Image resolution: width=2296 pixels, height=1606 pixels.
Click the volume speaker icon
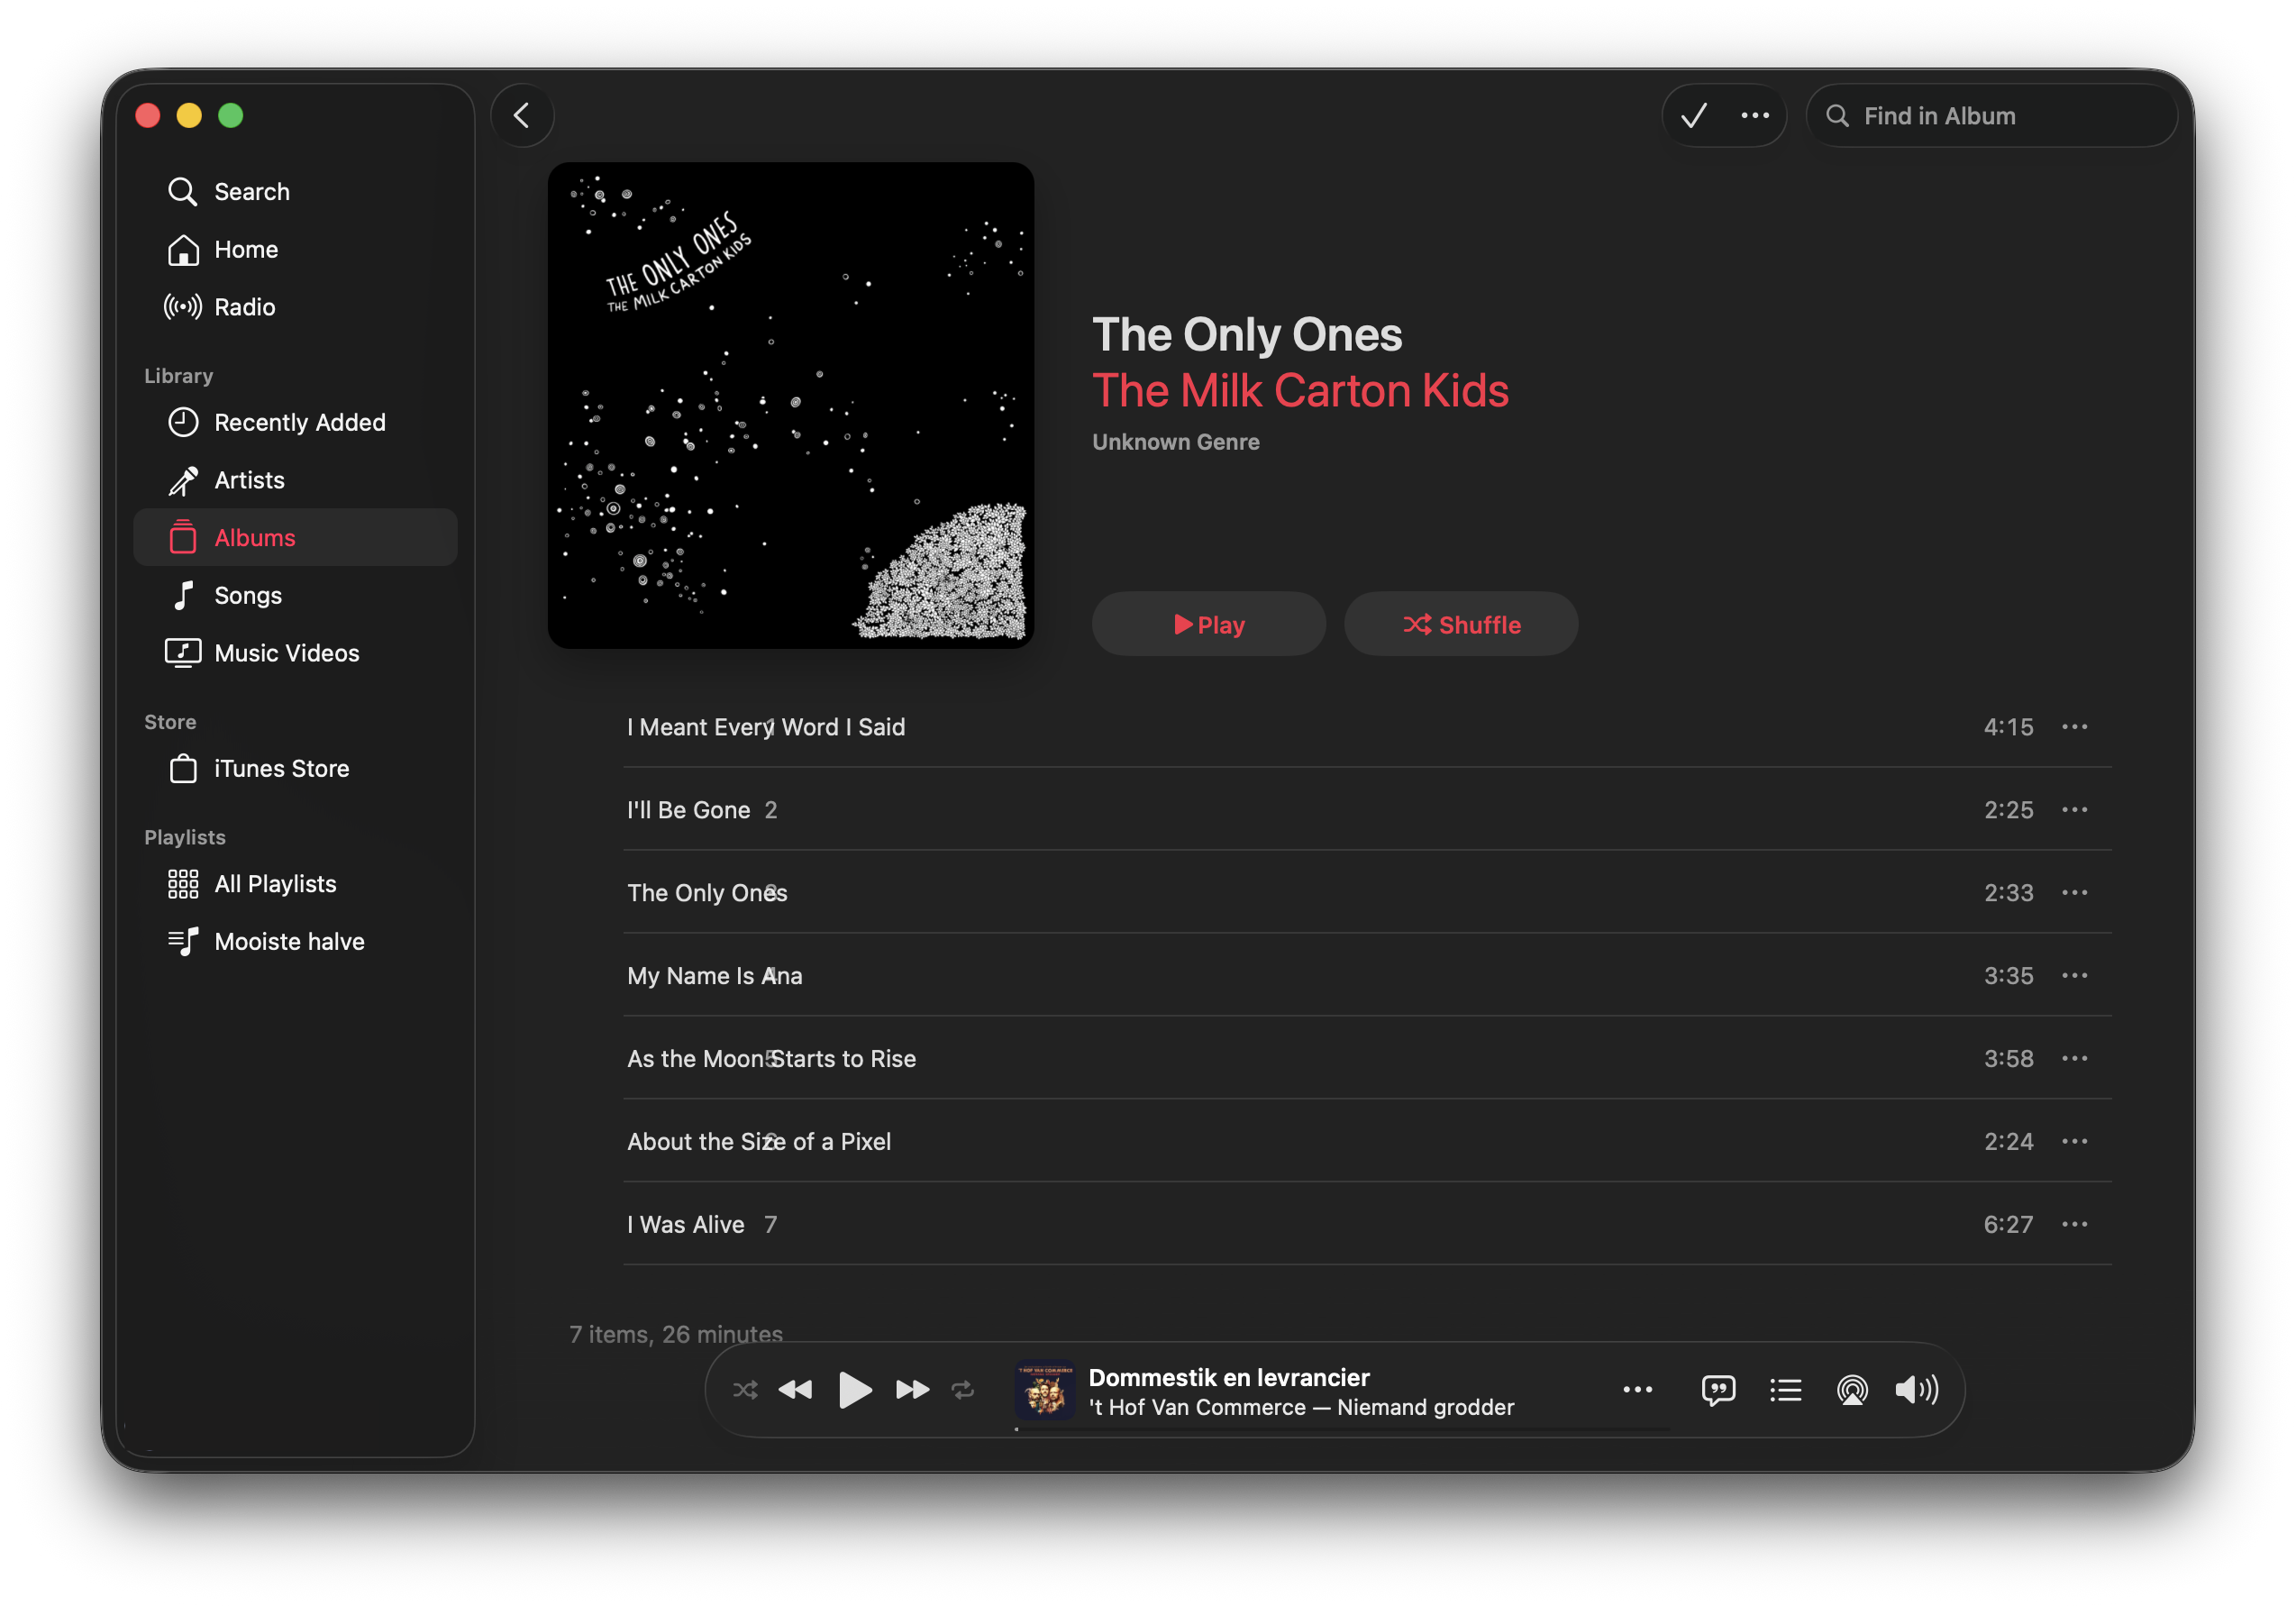point(1916,1389)
